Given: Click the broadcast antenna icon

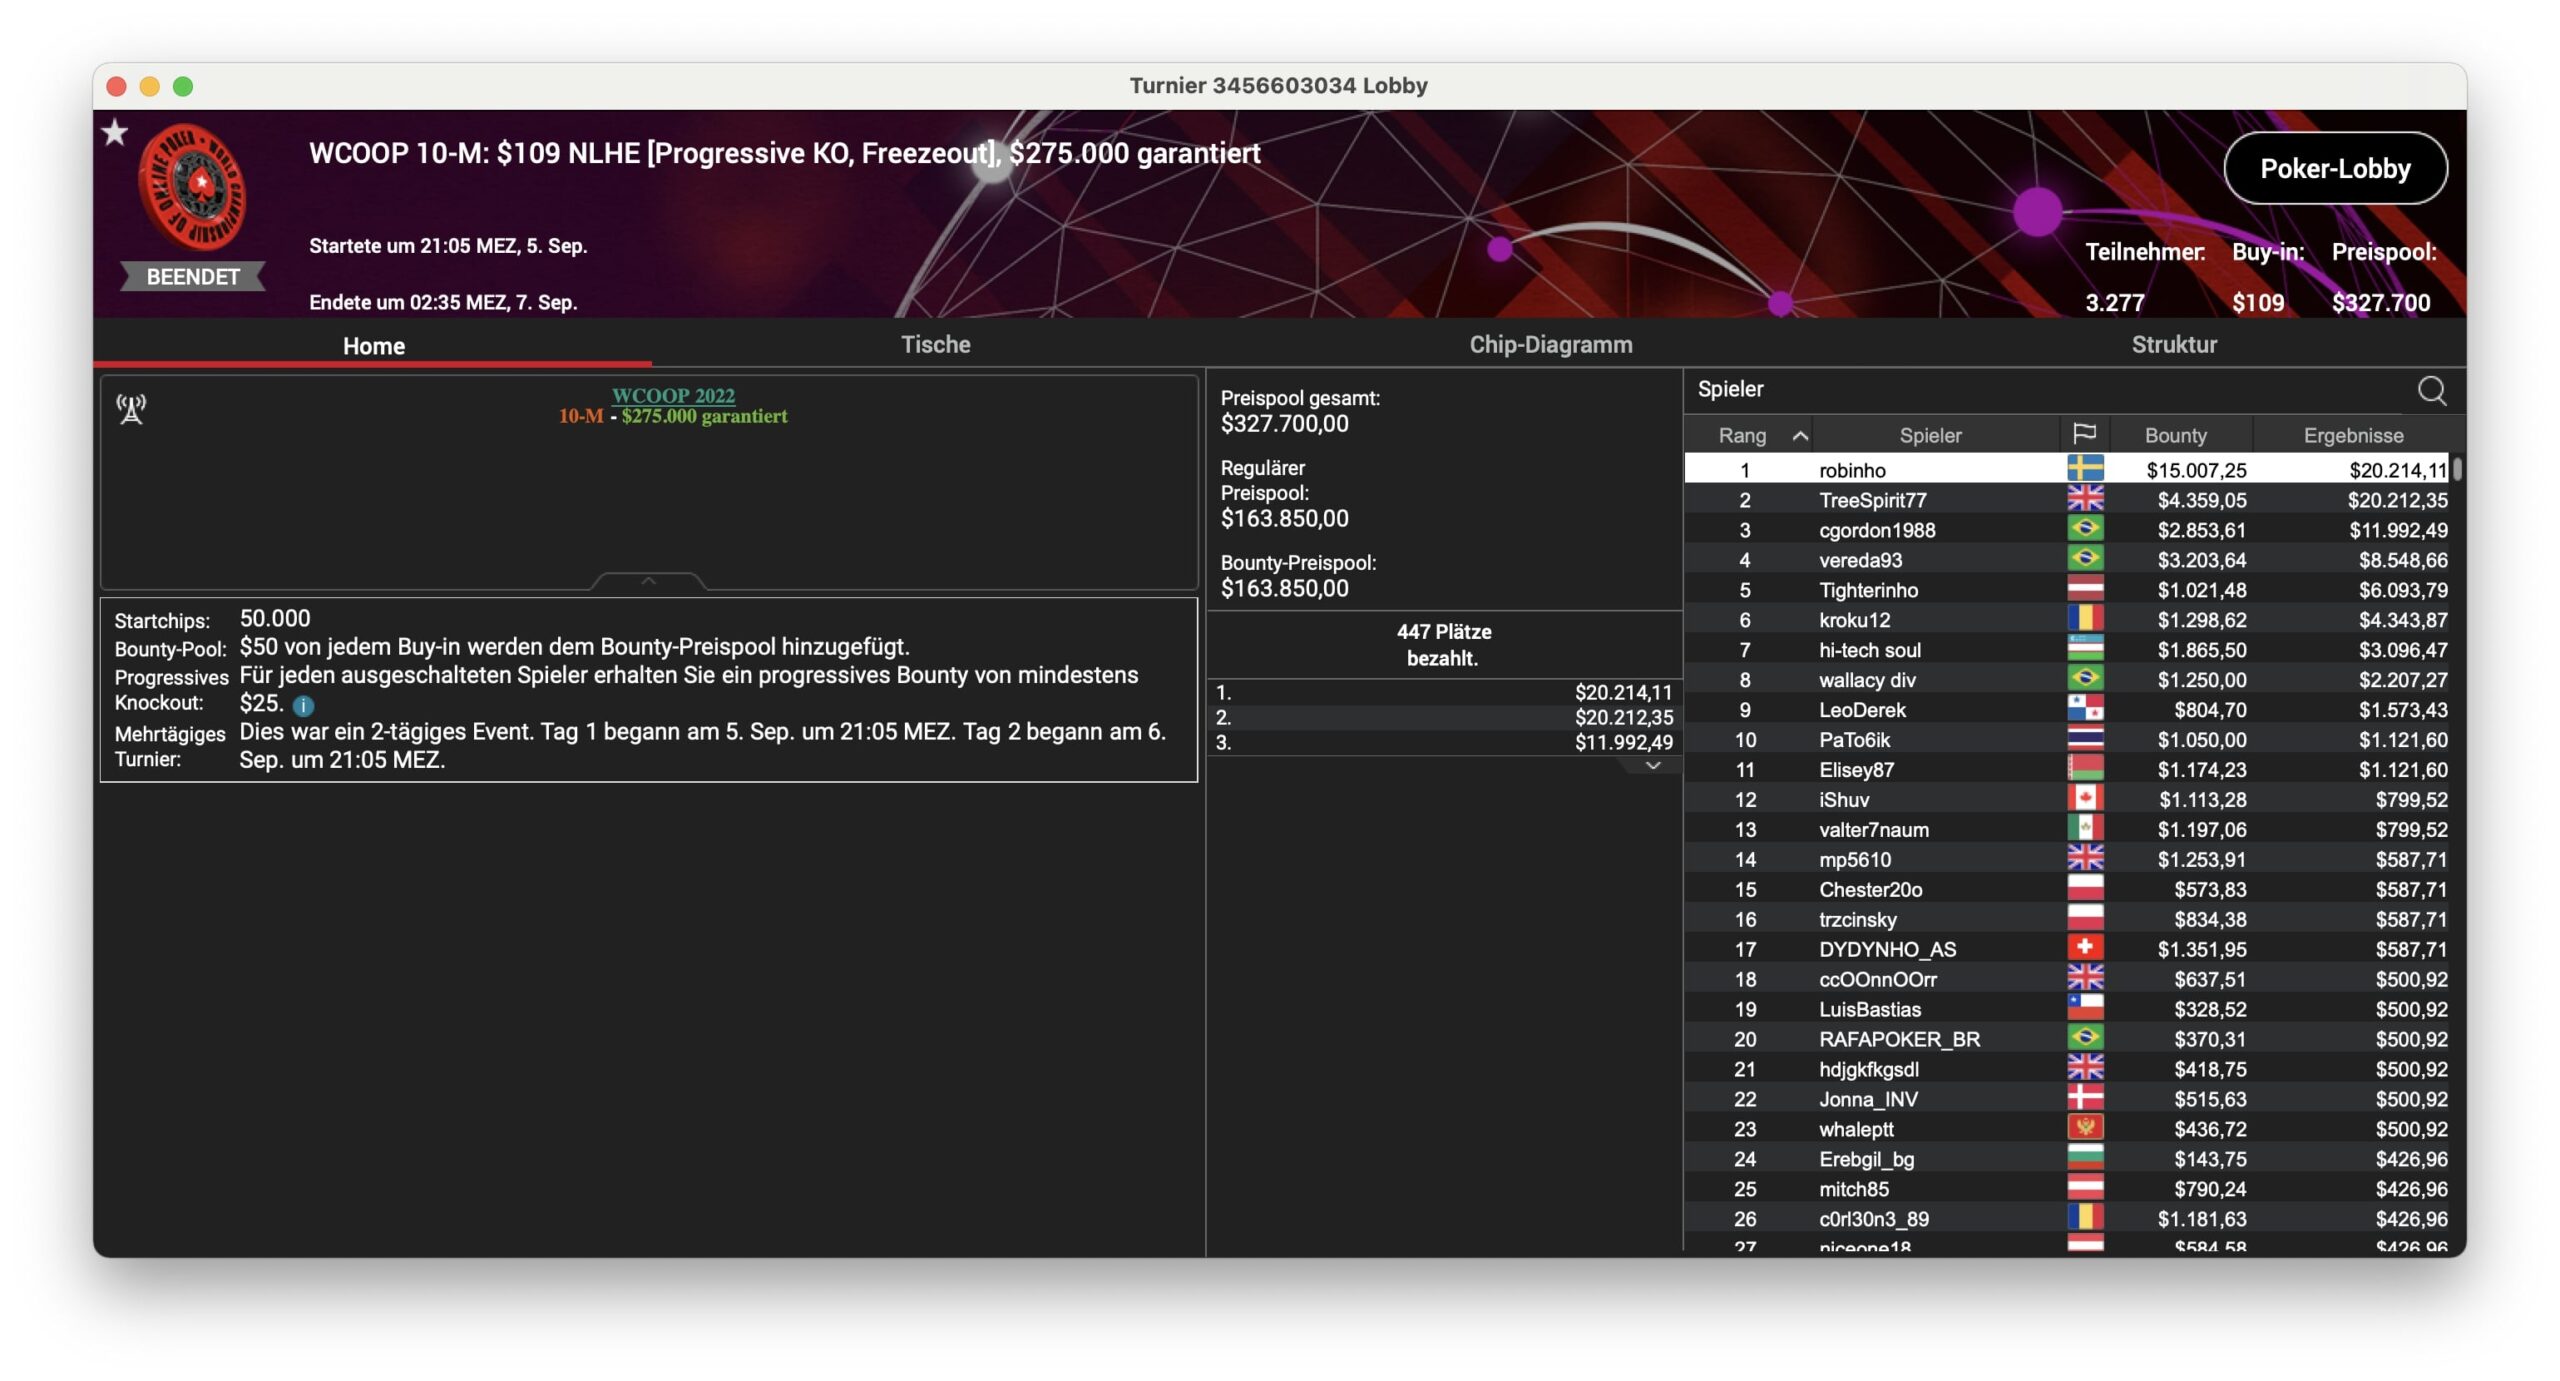Looking at the screenshot, I should click(x=131, y=409).
